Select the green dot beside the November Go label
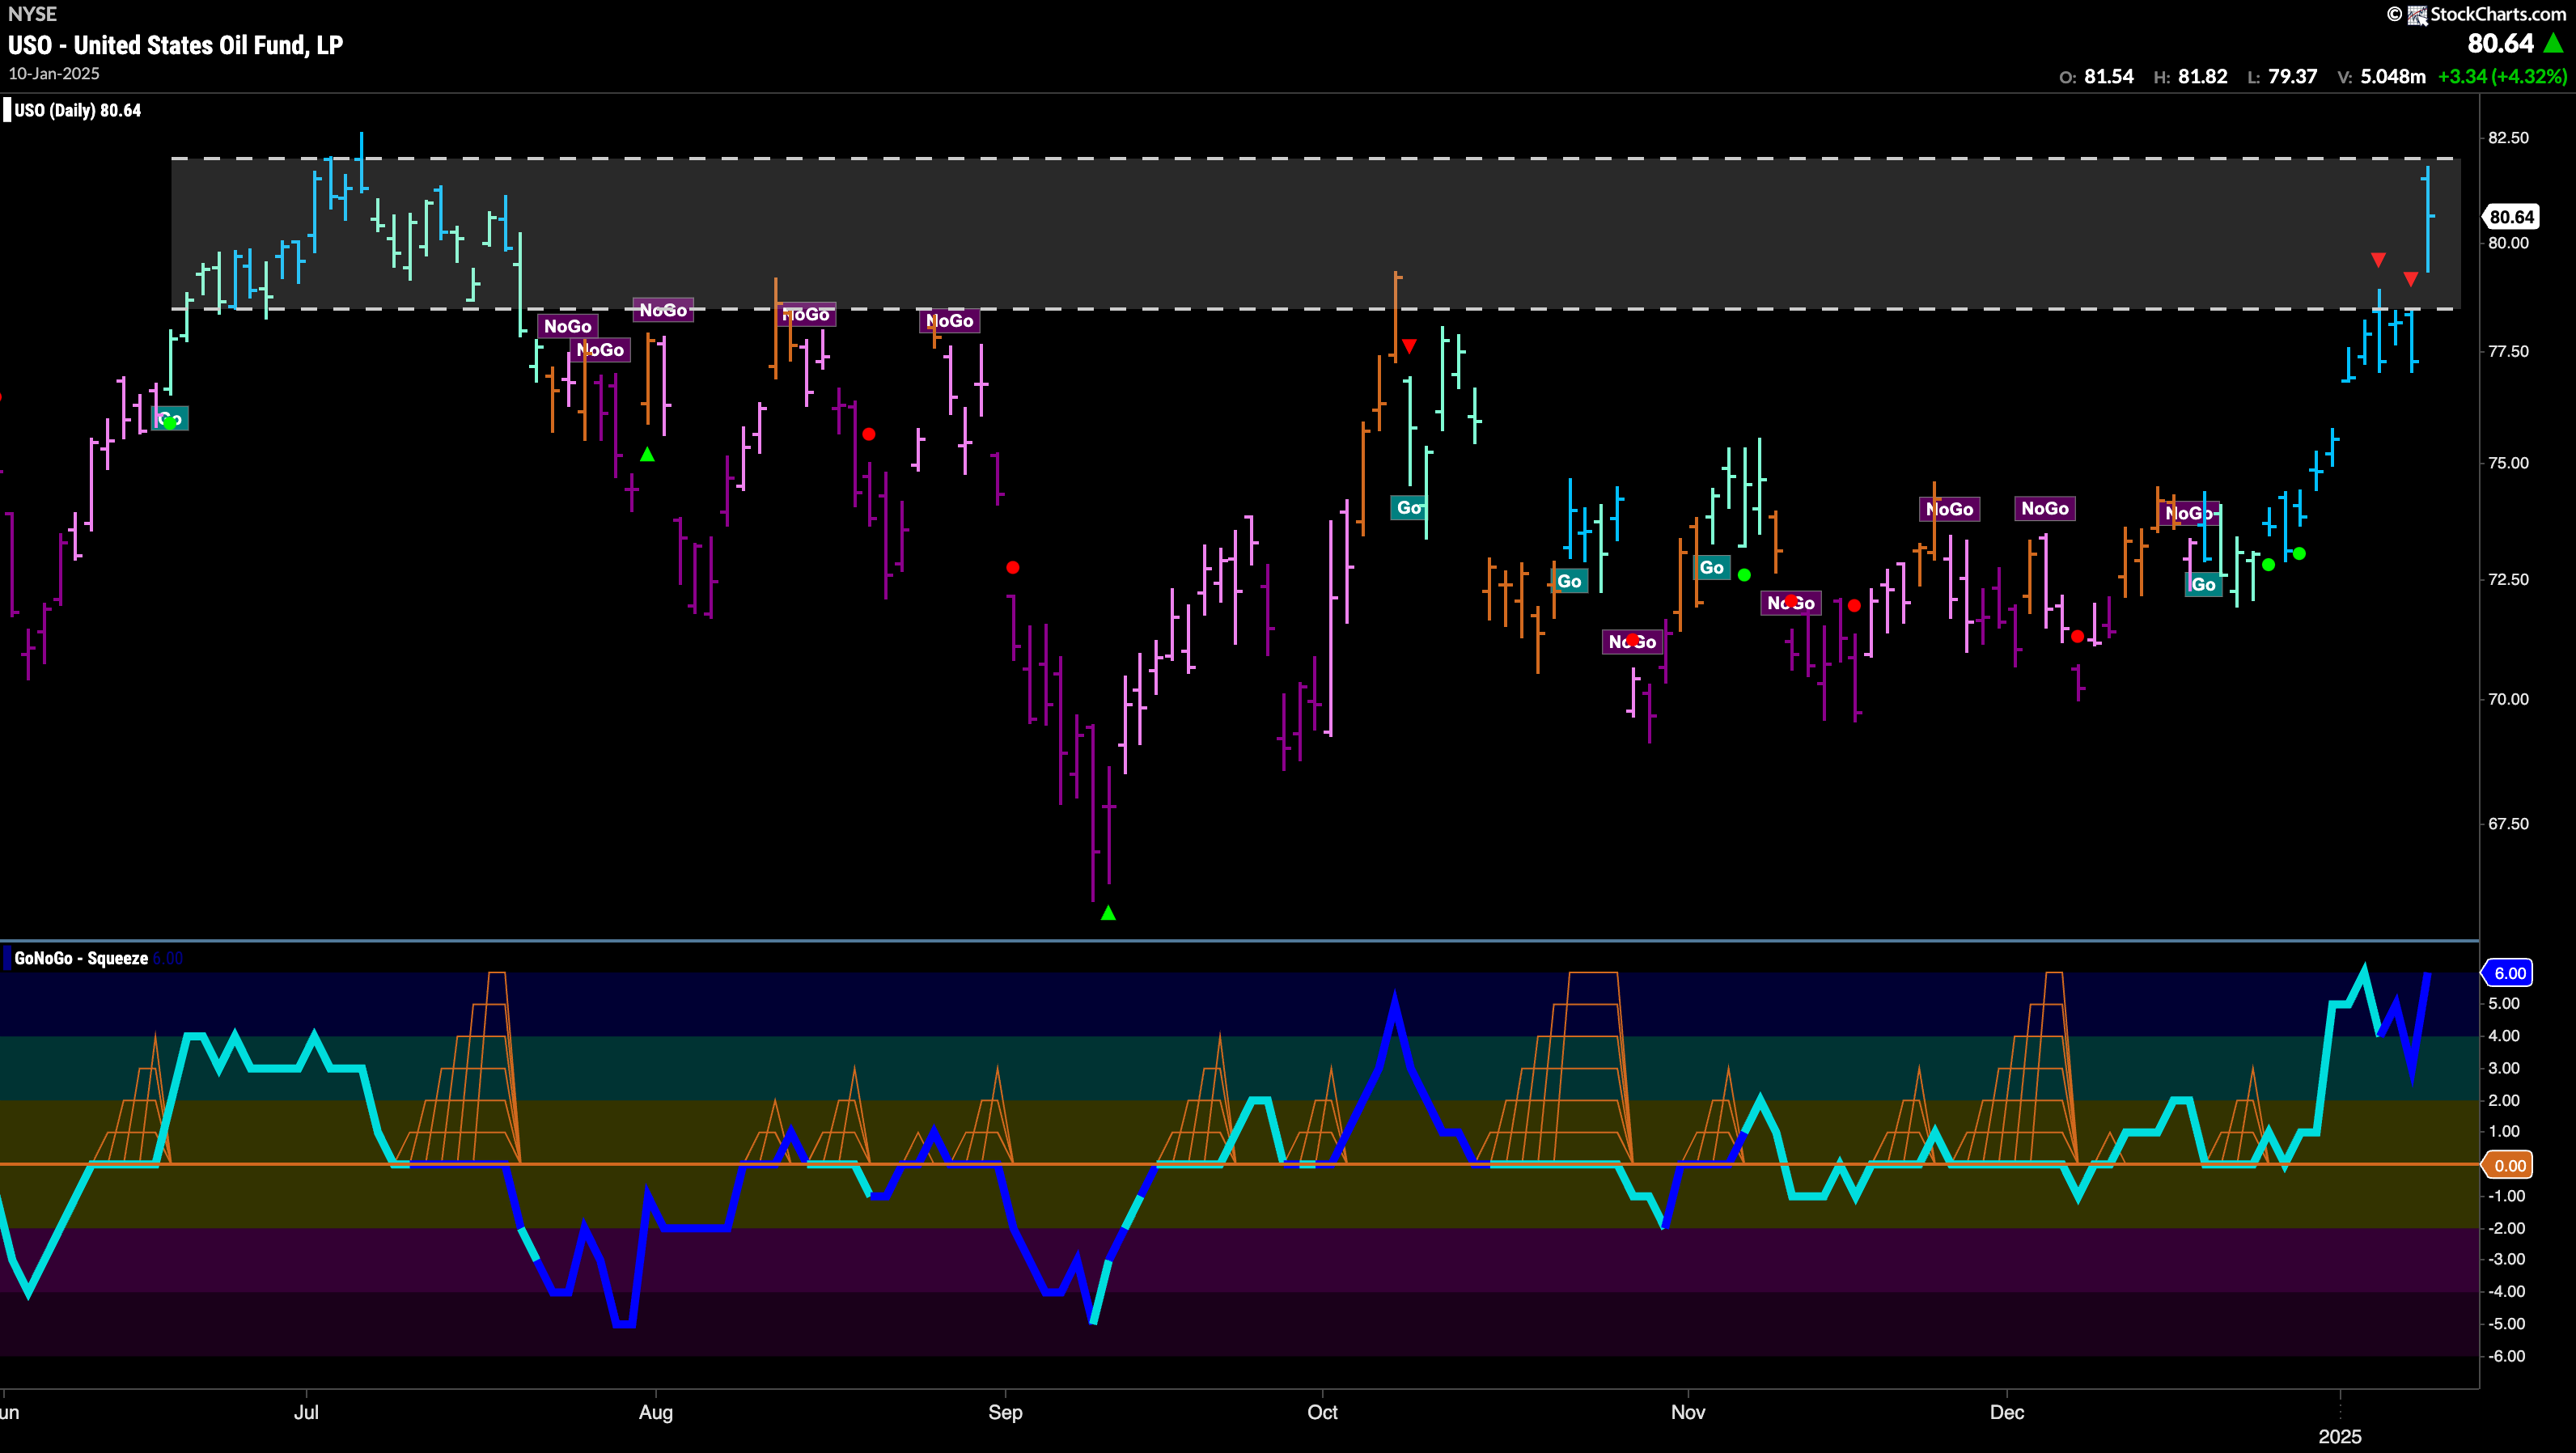 point(1744,575)
